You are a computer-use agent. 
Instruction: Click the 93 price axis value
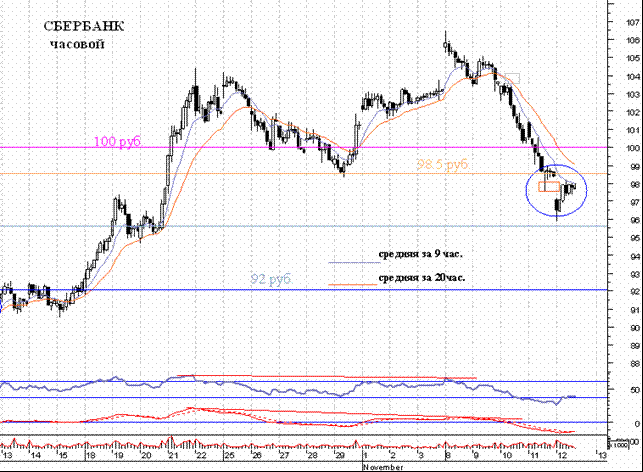[x=635, y=274]
